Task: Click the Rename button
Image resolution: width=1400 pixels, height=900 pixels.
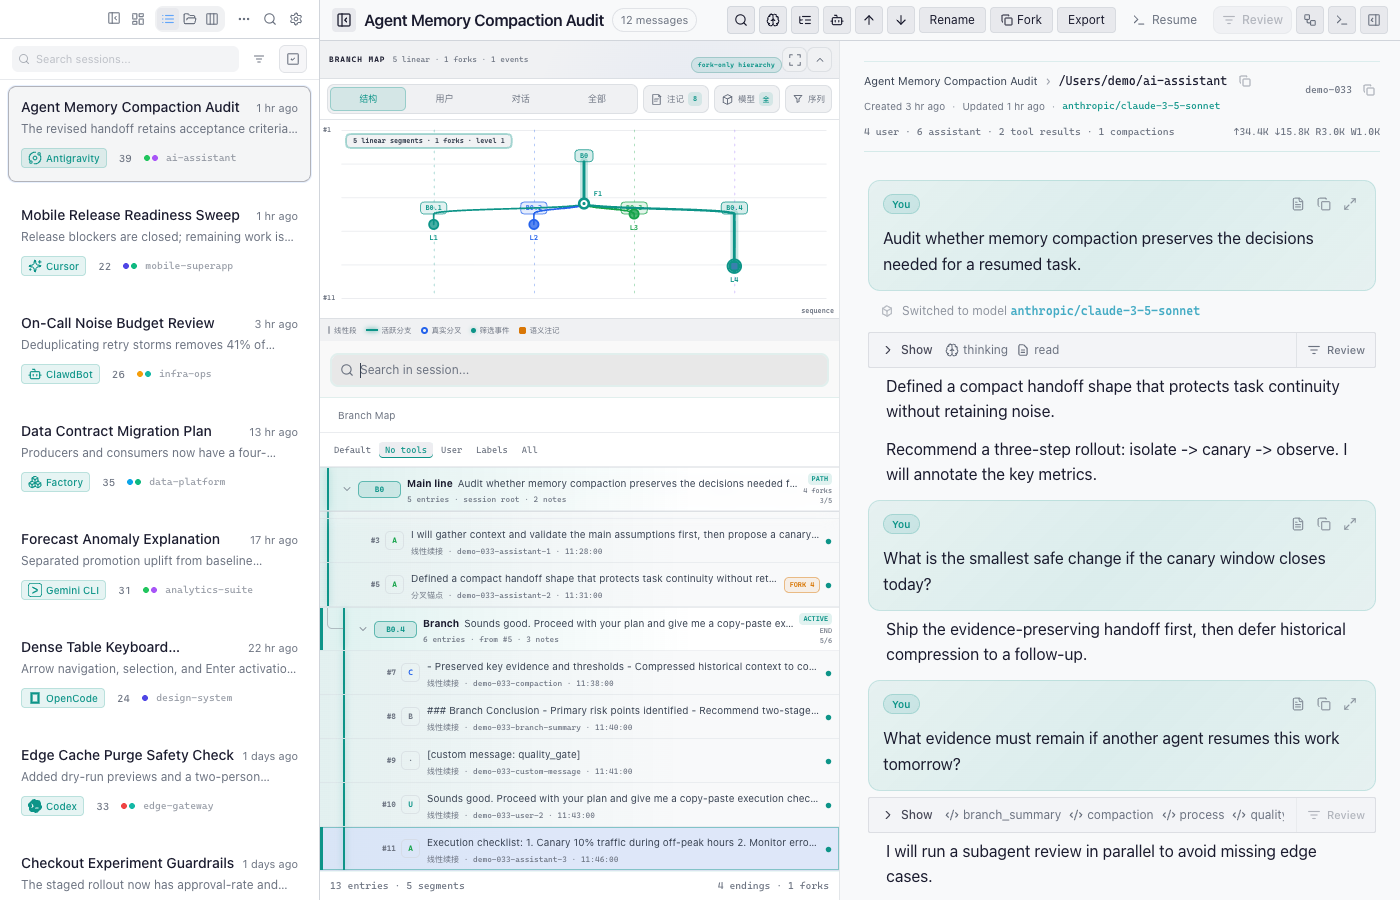Action: tap(952, 20)
